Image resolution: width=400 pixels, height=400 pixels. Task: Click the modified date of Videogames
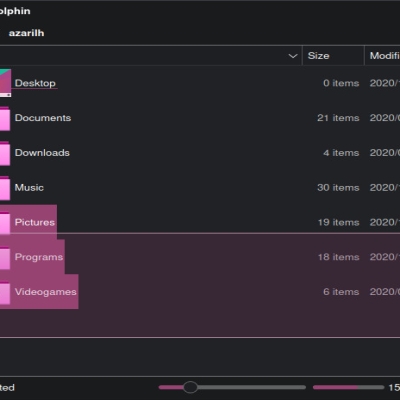(385, 292)
